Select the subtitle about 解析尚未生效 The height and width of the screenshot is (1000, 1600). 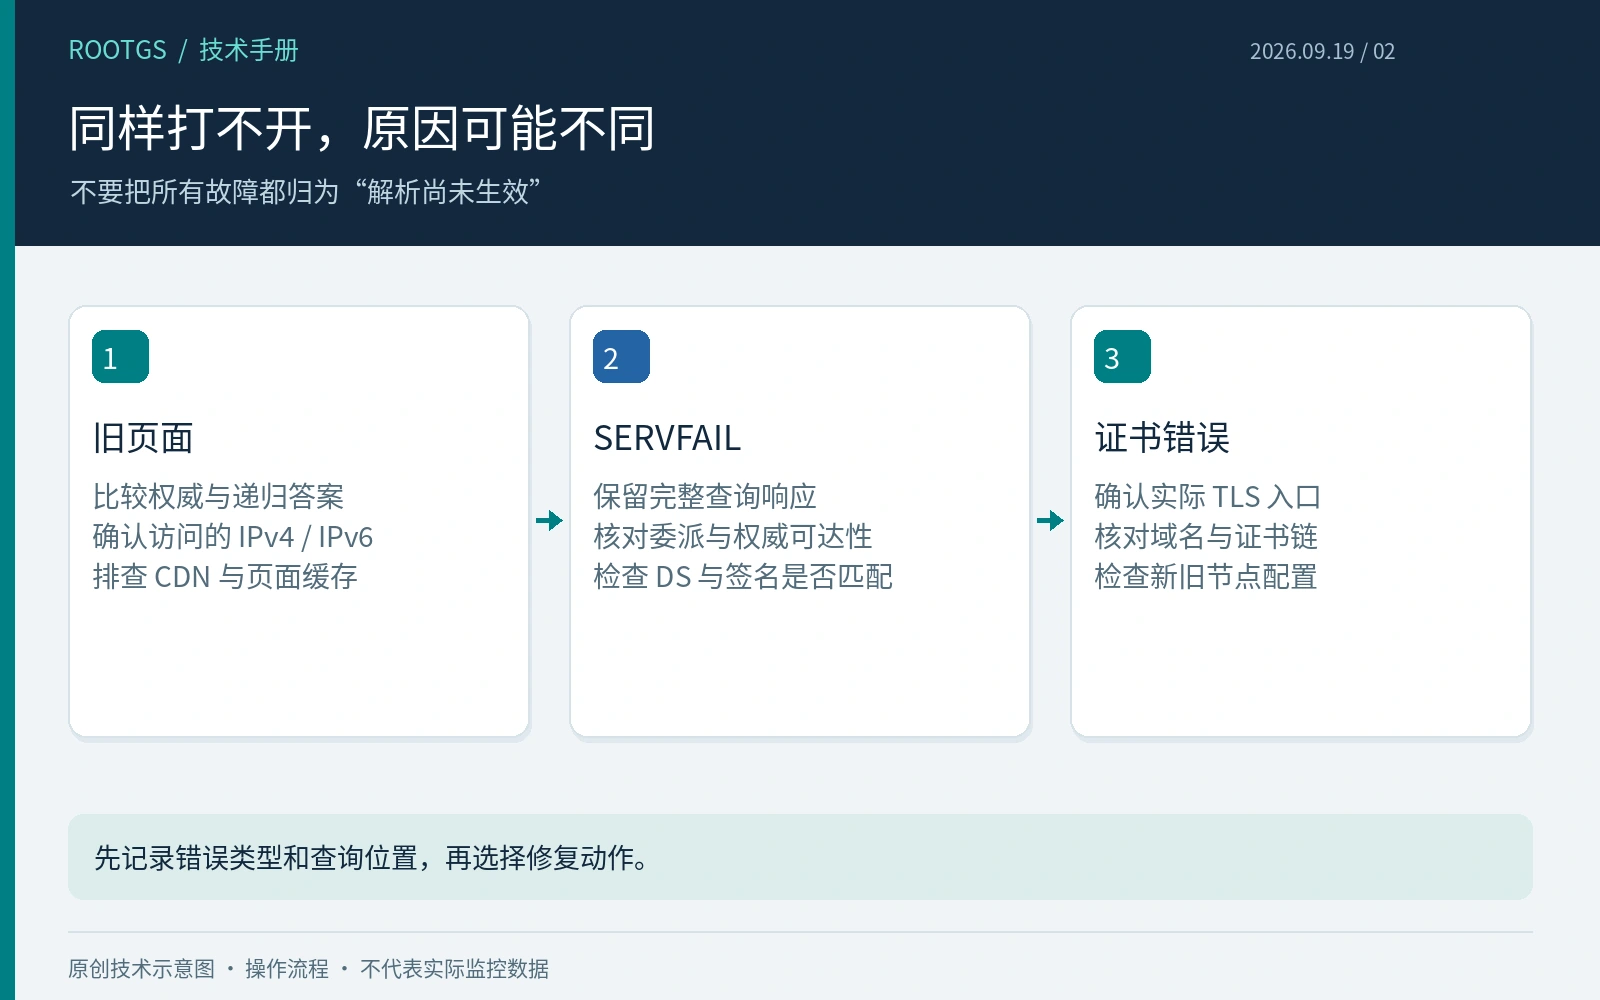pyautogui.click(x=306, y=191)
